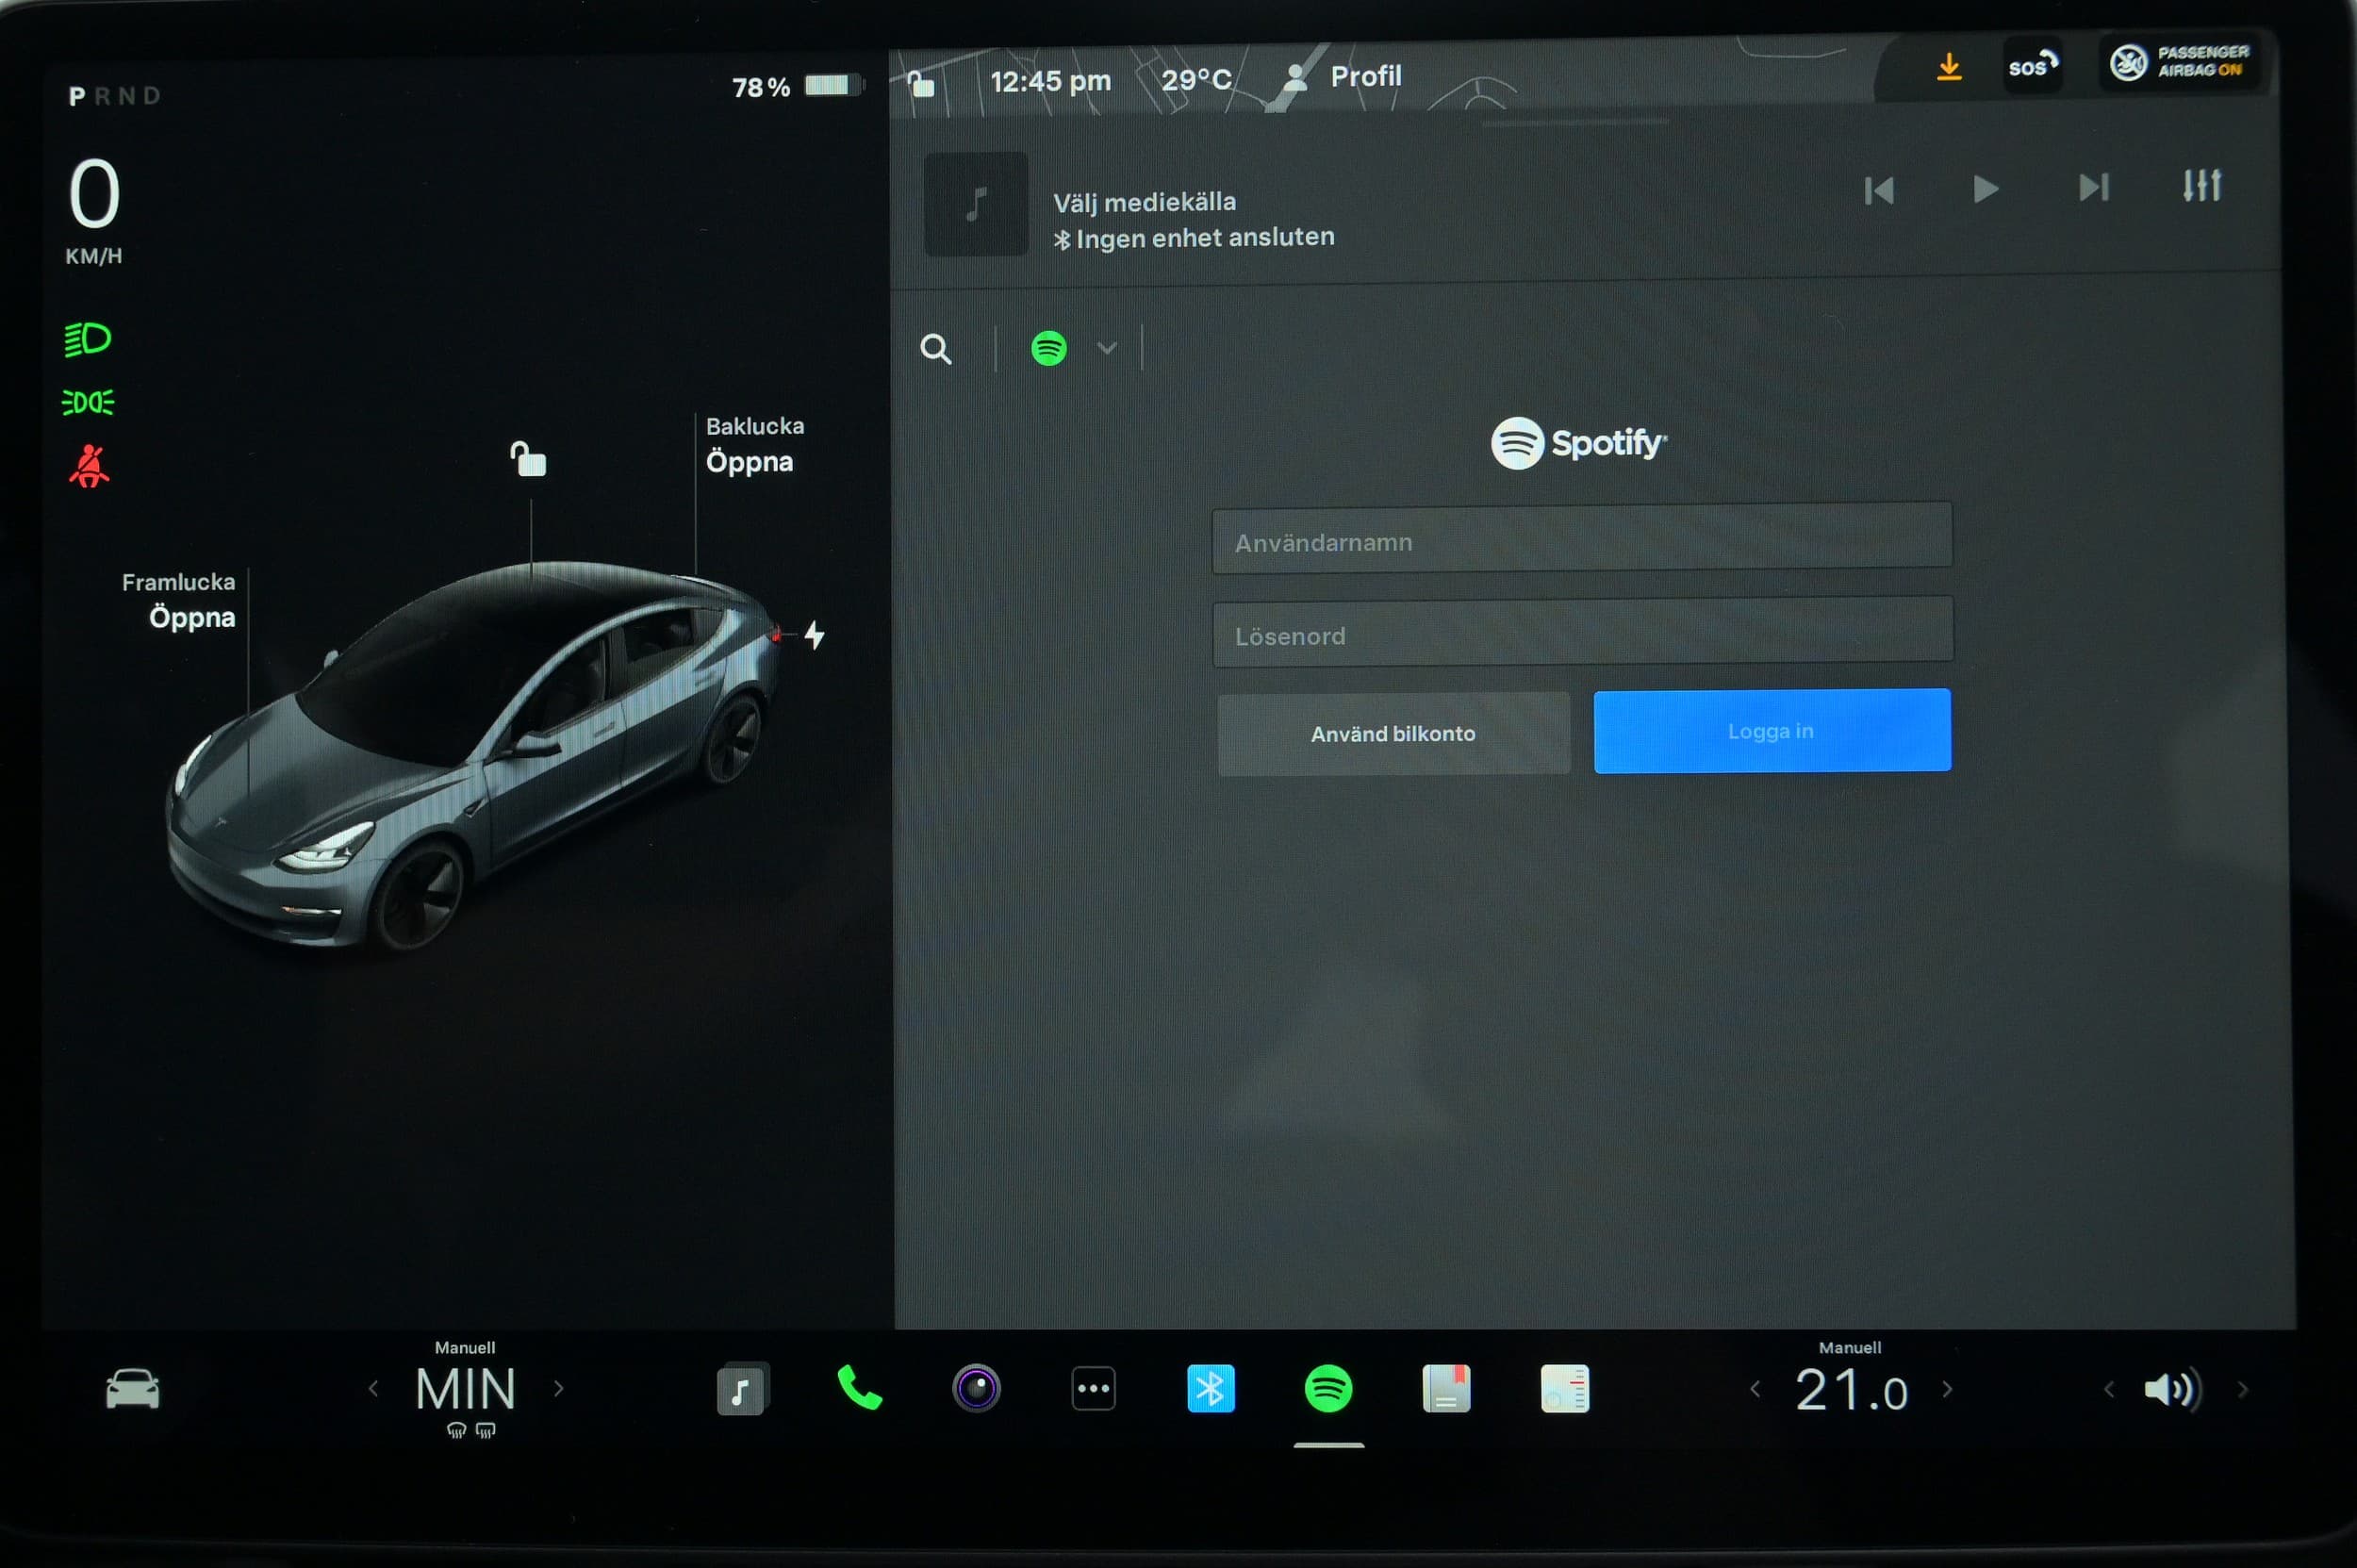Open the Spotify app in the dock
This screenshot has height=1568, width=2357.
tap(1328, 1389)
